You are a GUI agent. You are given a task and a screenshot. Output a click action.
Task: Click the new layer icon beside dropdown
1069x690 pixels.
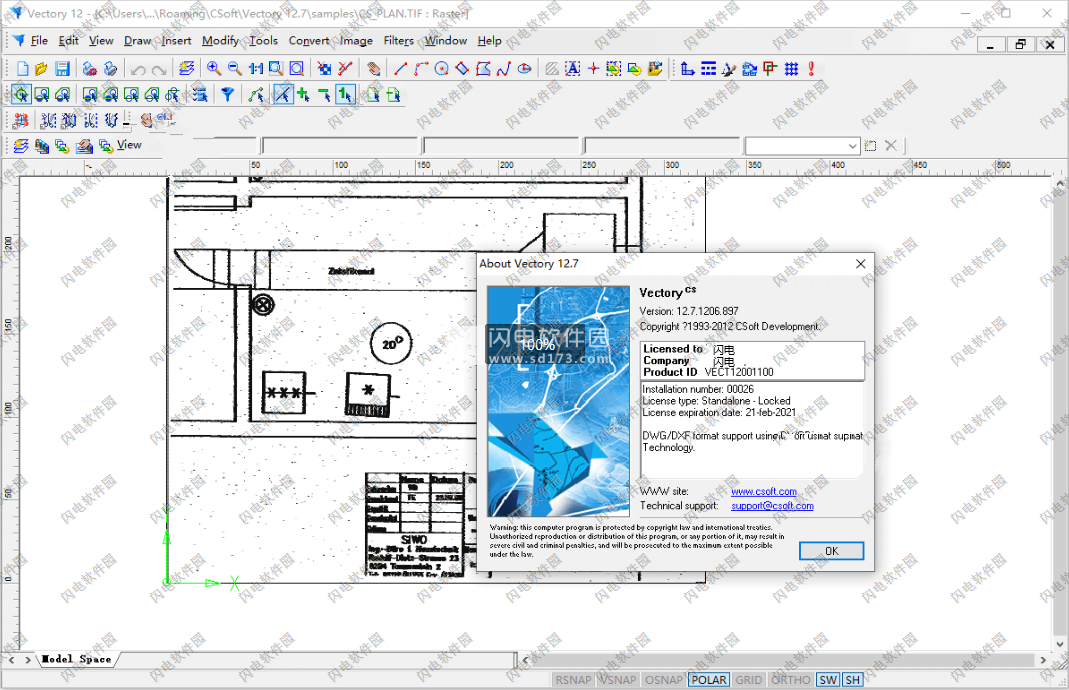870,145
